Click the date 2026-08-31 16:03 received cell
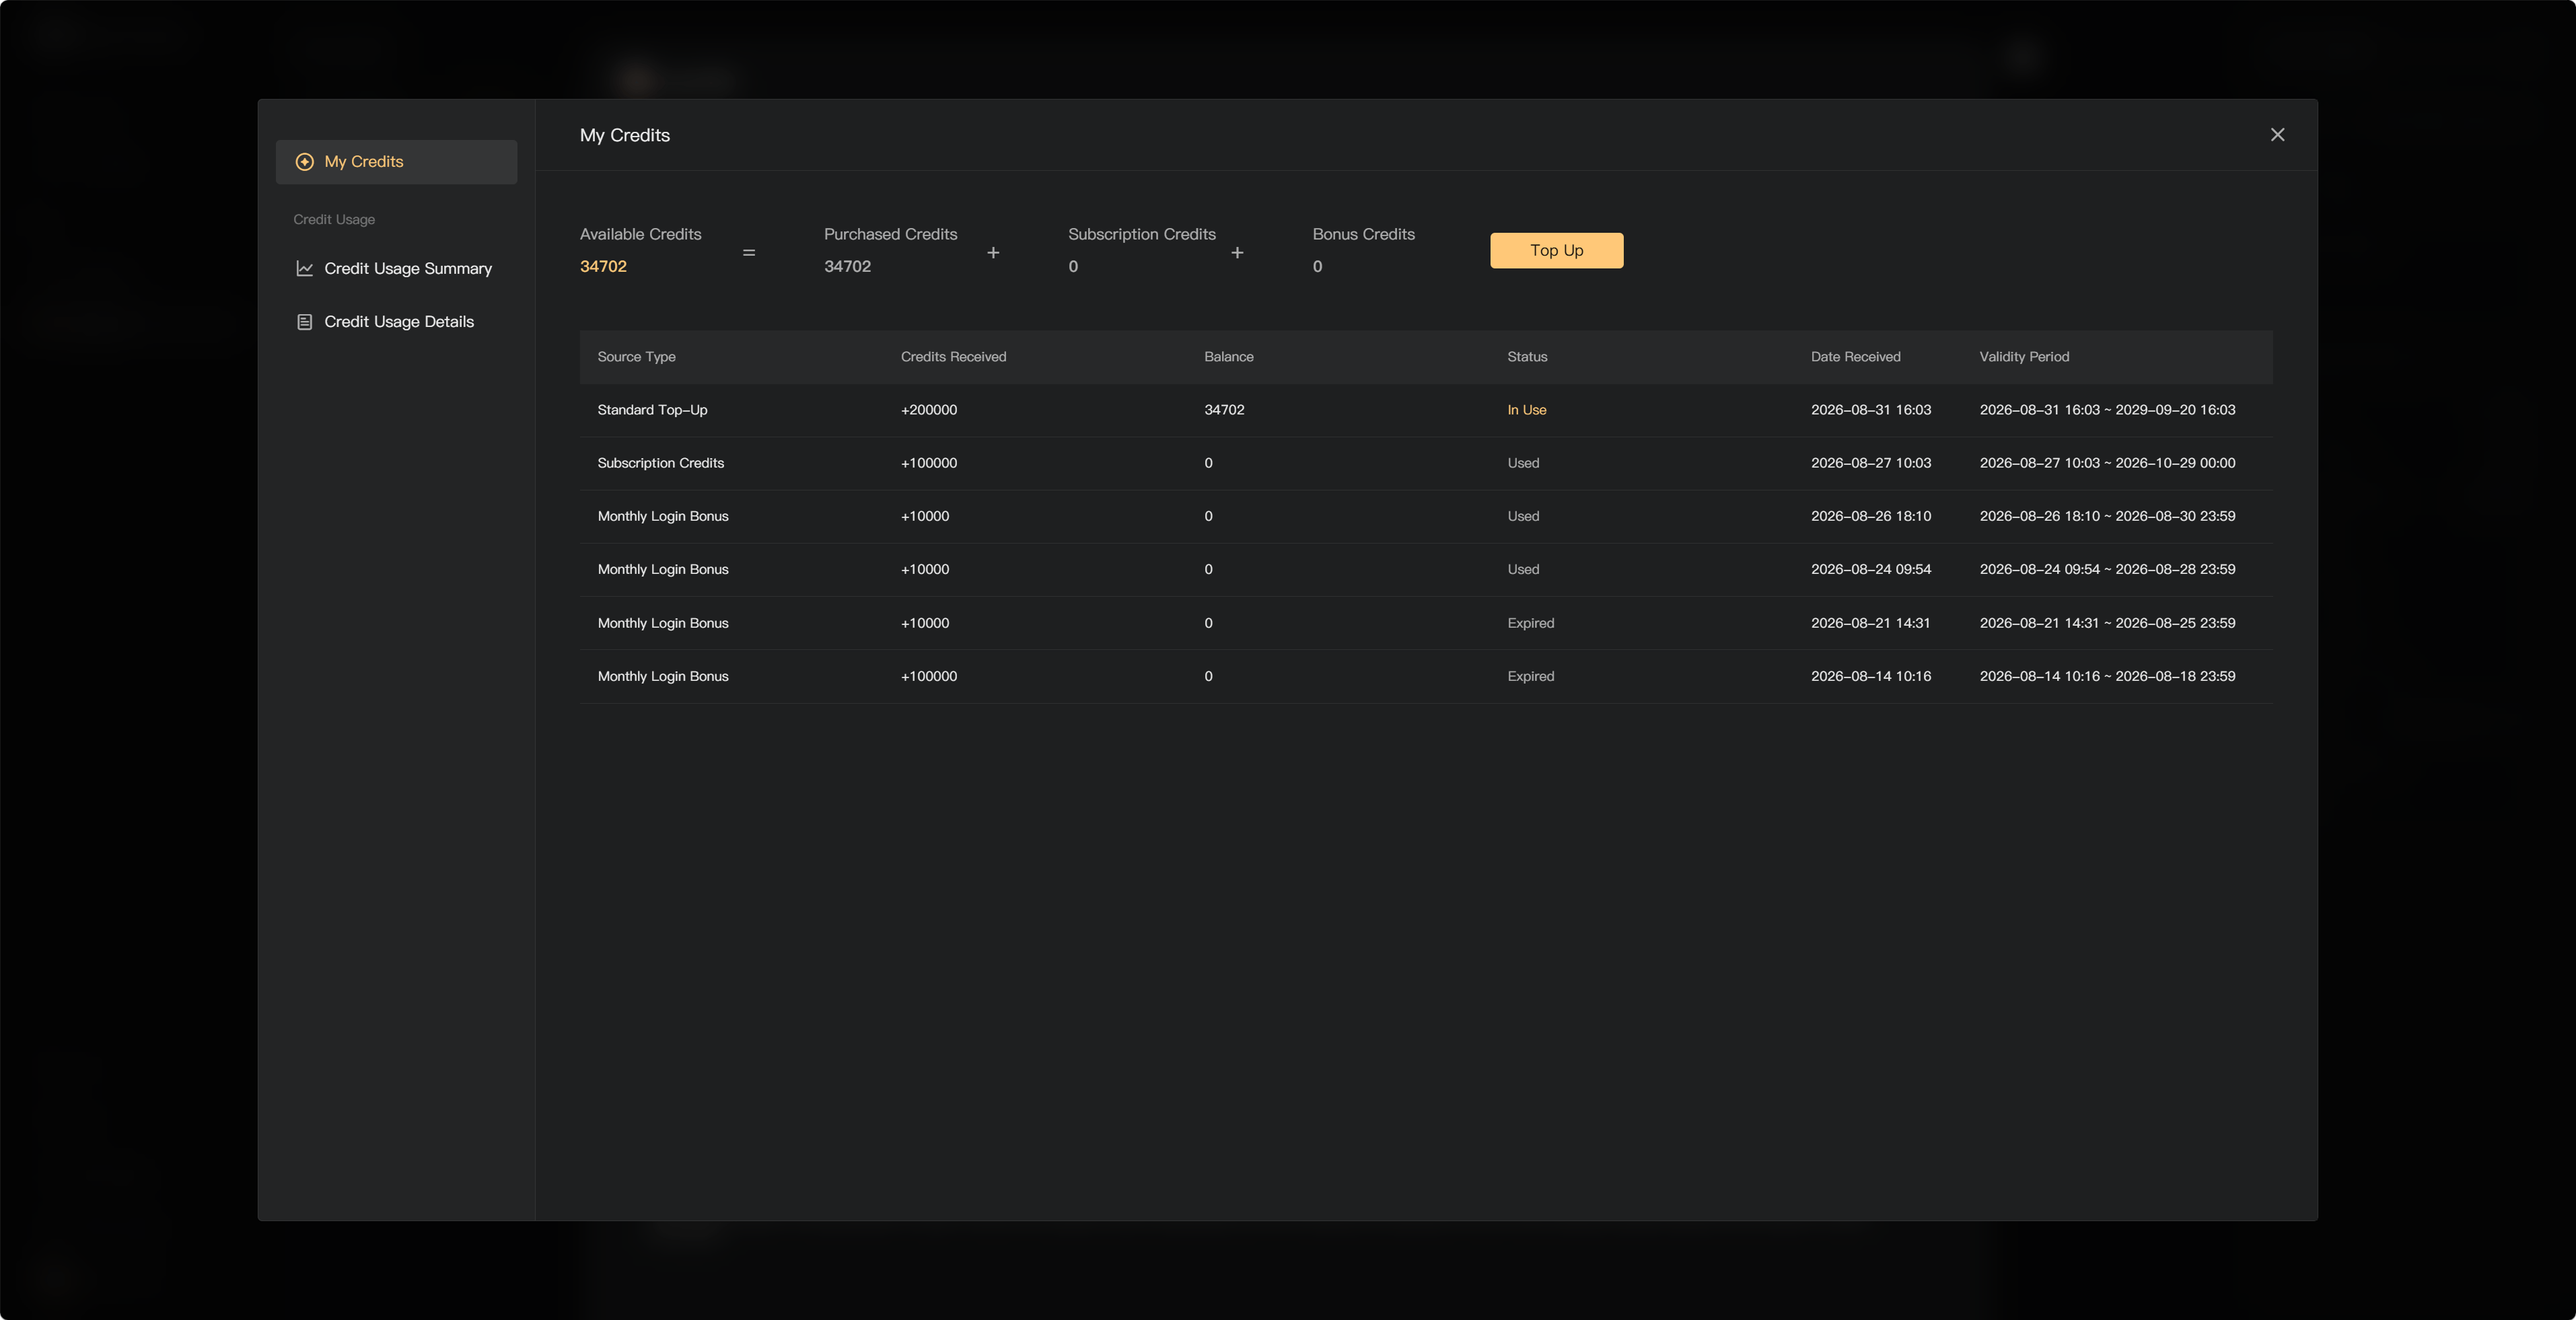 point(1870,410)
